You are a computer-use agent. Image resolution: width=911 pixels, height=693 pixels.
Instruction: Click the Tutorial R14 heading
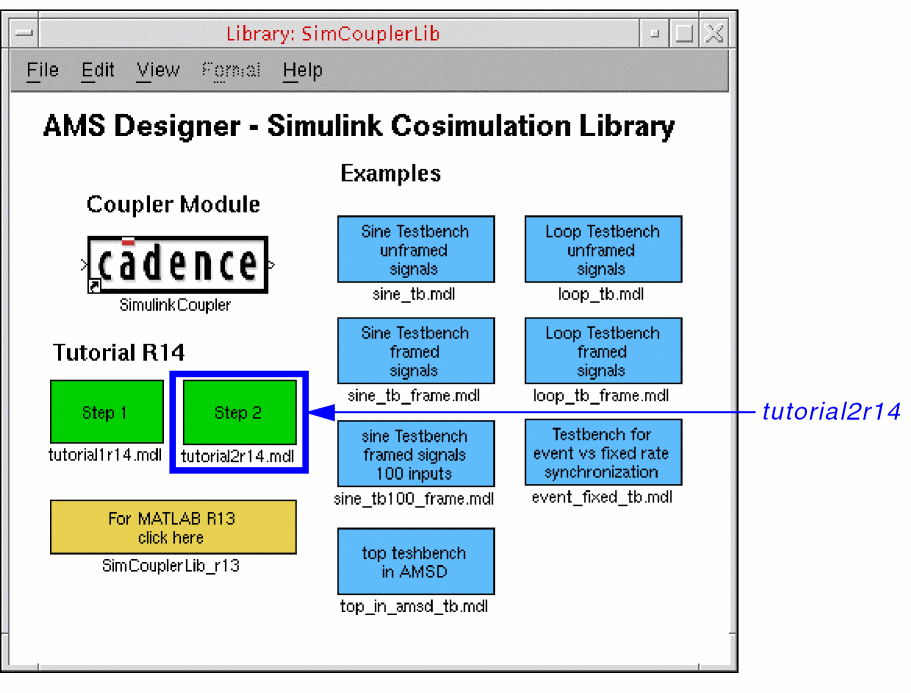(119, 353)
